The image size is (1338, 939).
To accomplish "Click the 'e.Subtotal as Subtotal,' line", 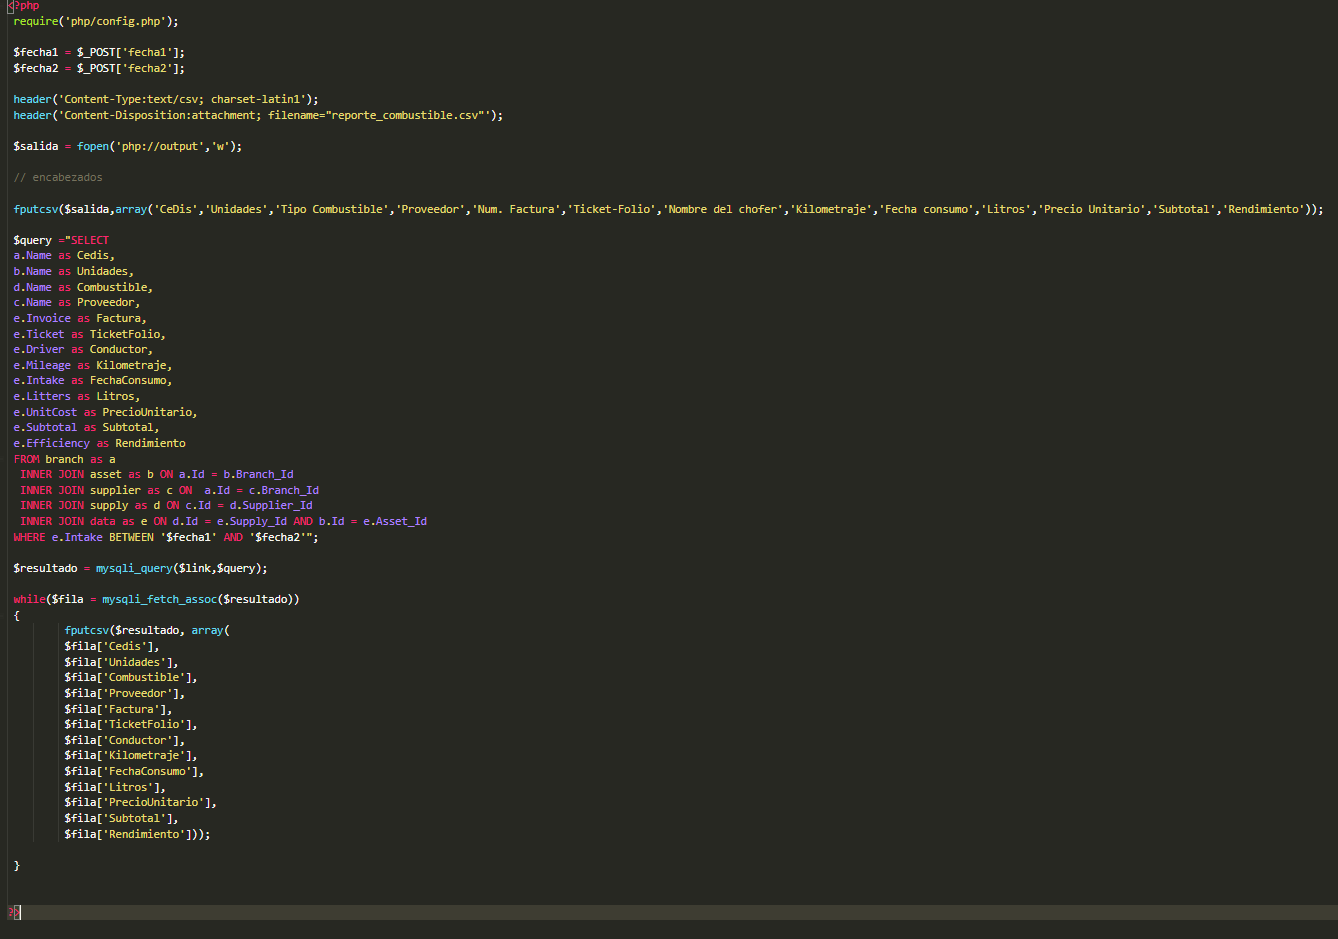I will point(86,427).
